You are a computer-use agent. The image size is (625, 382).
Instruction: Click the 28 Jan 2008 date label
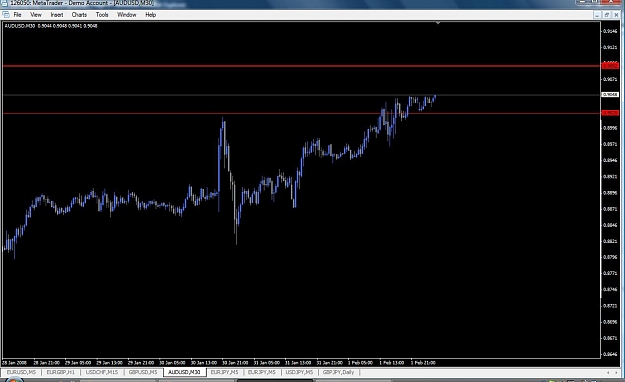[x=15, y=363]
